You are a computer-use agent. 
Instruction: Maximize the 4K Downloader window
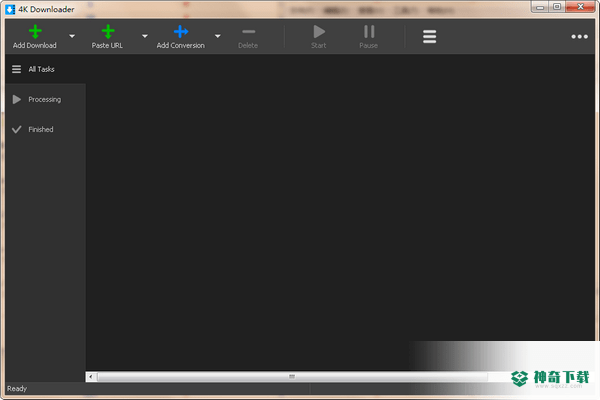pos(557,7)
